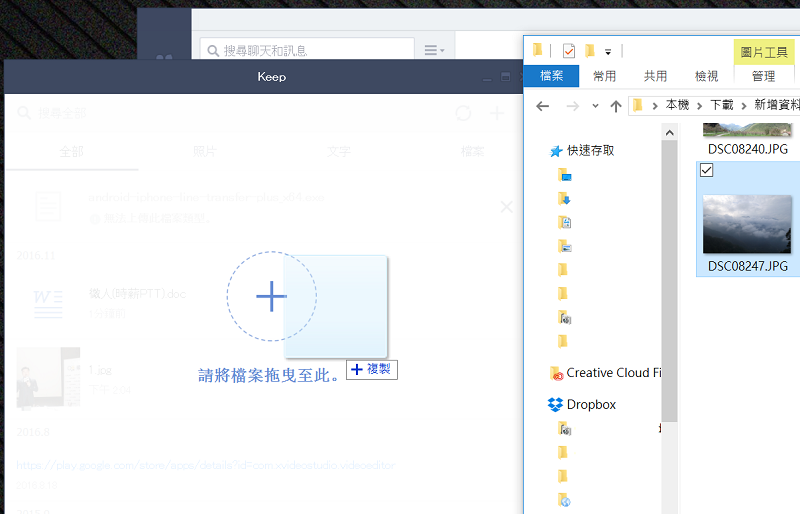Viewport: 800px width, 514px height.
Task: Expand the recent locations dropdown chevron
Action: coord(595,105)
